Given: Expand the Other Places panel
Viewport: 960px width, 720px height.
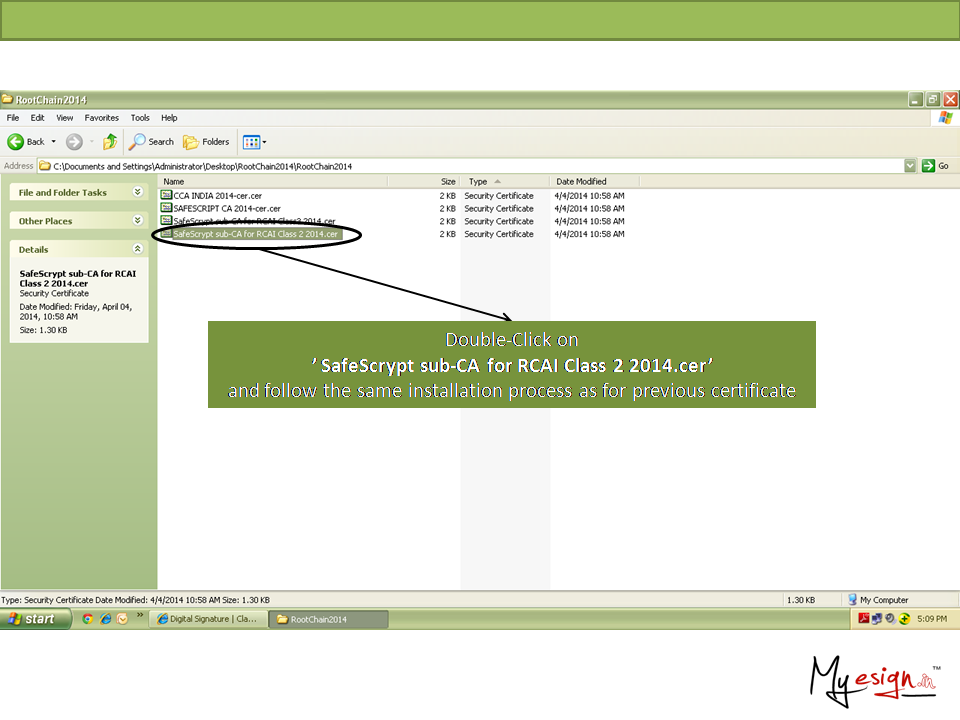Looking at the screenshot, I should (138, 221).
